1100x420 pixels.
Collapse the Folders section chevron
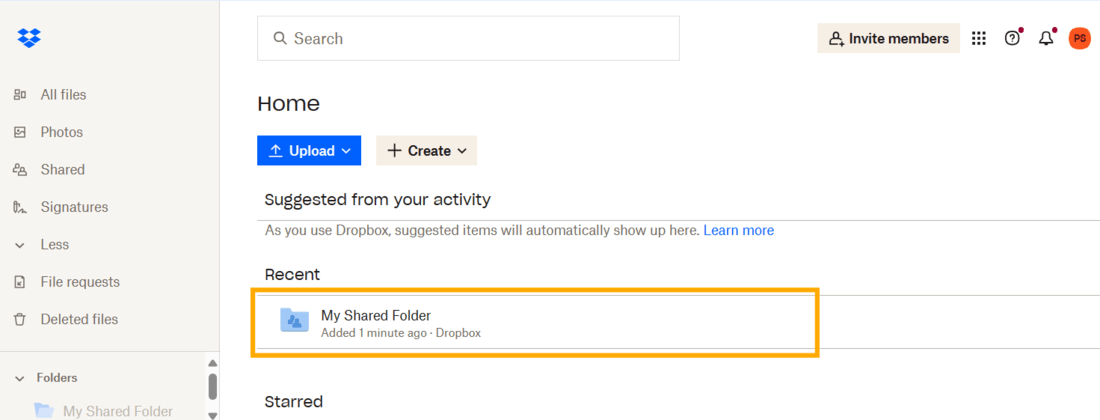(x=19, y=378)
